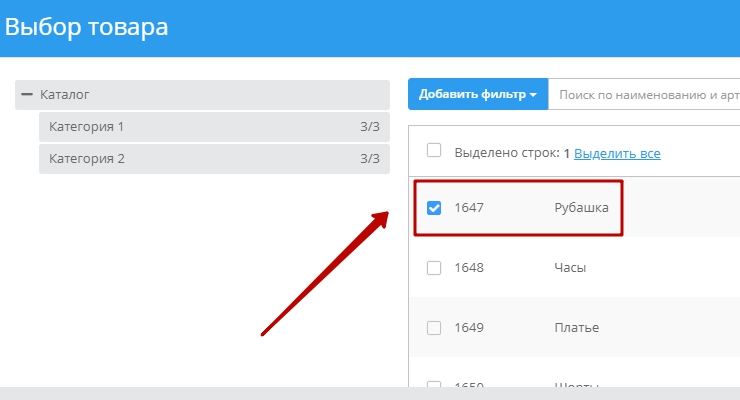Viewport: 740px width, 400px height.
Task: Open Категория 2 in the catalog tree
Action: click(x=87, y=159)
